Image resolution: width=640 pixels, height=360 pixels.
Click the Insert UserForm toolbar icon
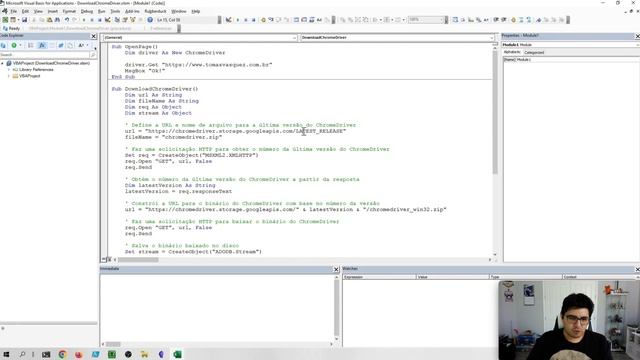click(x=13, y=20)
